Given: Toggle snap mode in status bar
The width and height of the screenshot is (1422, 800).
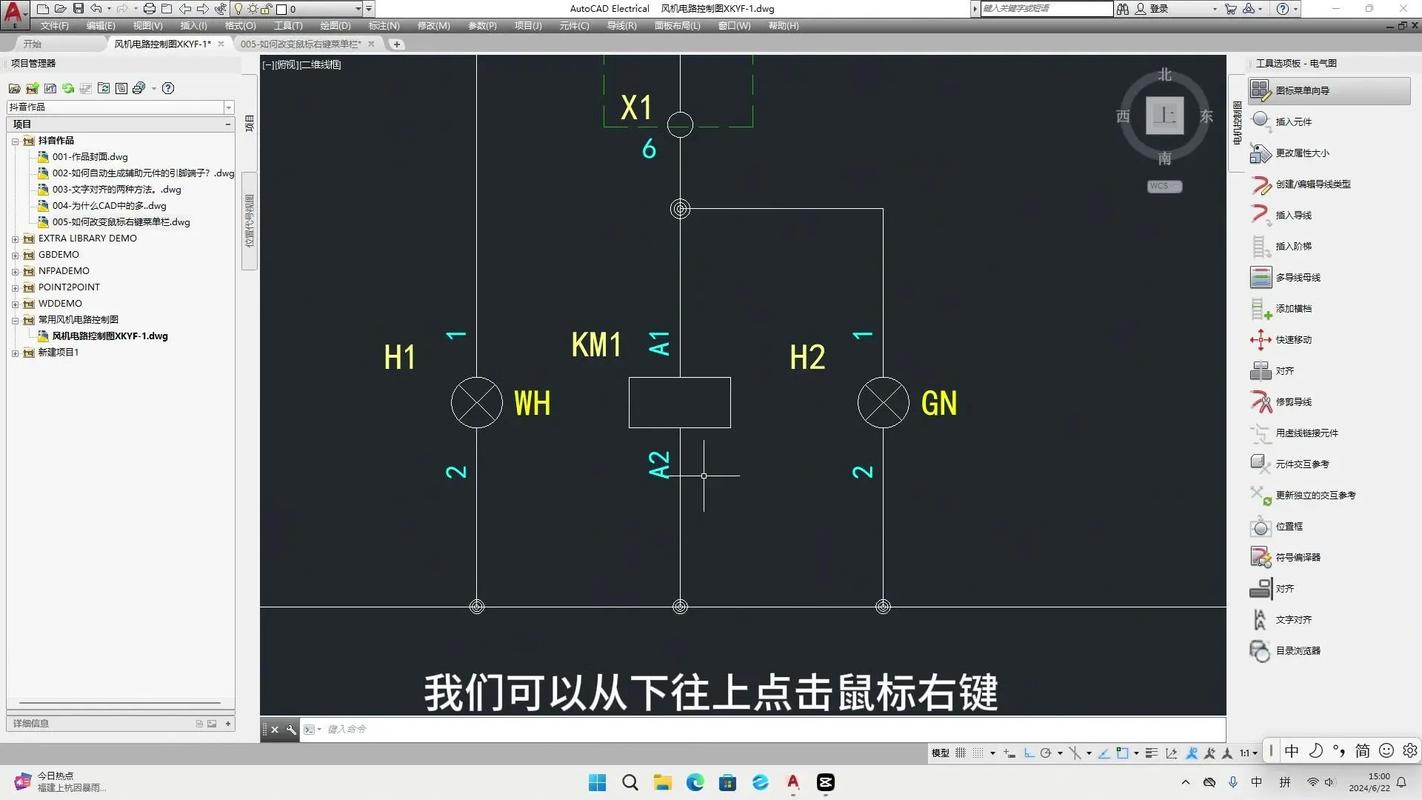Looking at the screenshot, I should [978, 753].
